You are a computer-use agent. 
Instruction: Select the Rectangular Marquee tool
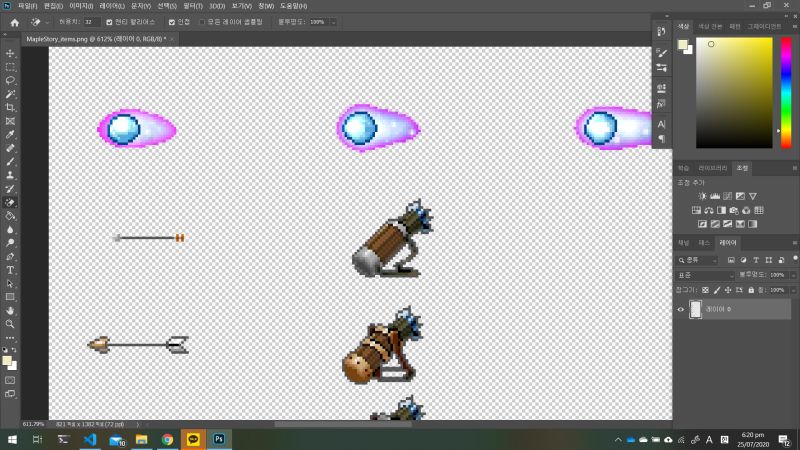coord(10,67)
